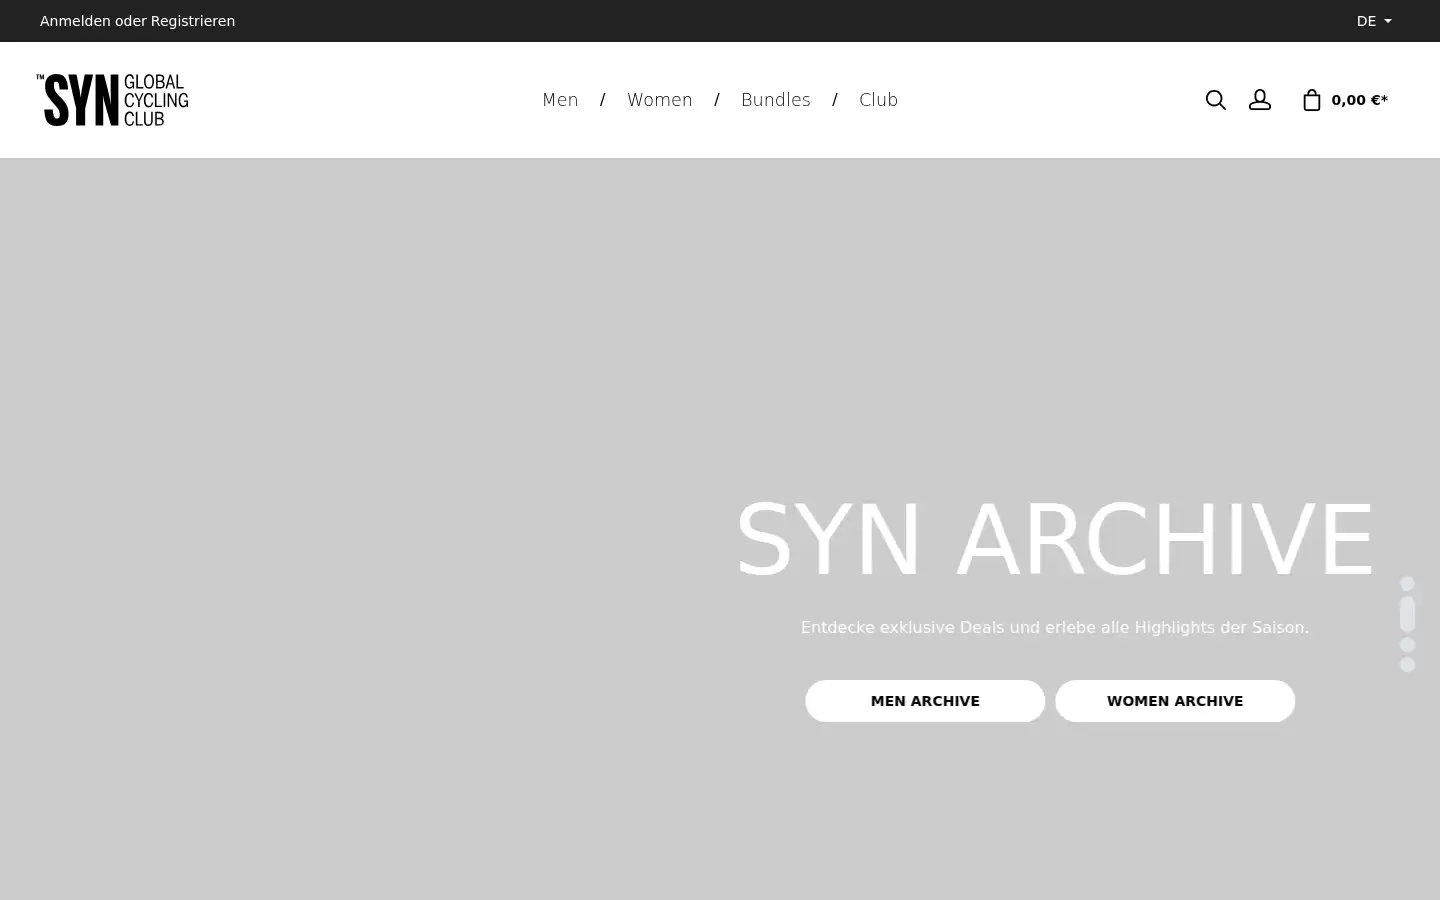Click the Entdecke exklusive Deals subtitle text
Viewport: 1440px width, 900px height.
click(x=1055, y=628)
